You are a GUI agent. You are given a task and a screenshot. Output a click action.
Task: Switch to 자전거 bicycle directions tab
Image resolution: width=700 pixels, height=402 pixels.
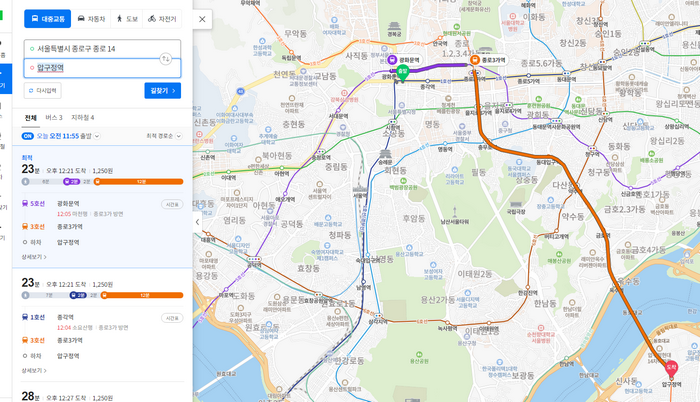(x=162, y=19)
